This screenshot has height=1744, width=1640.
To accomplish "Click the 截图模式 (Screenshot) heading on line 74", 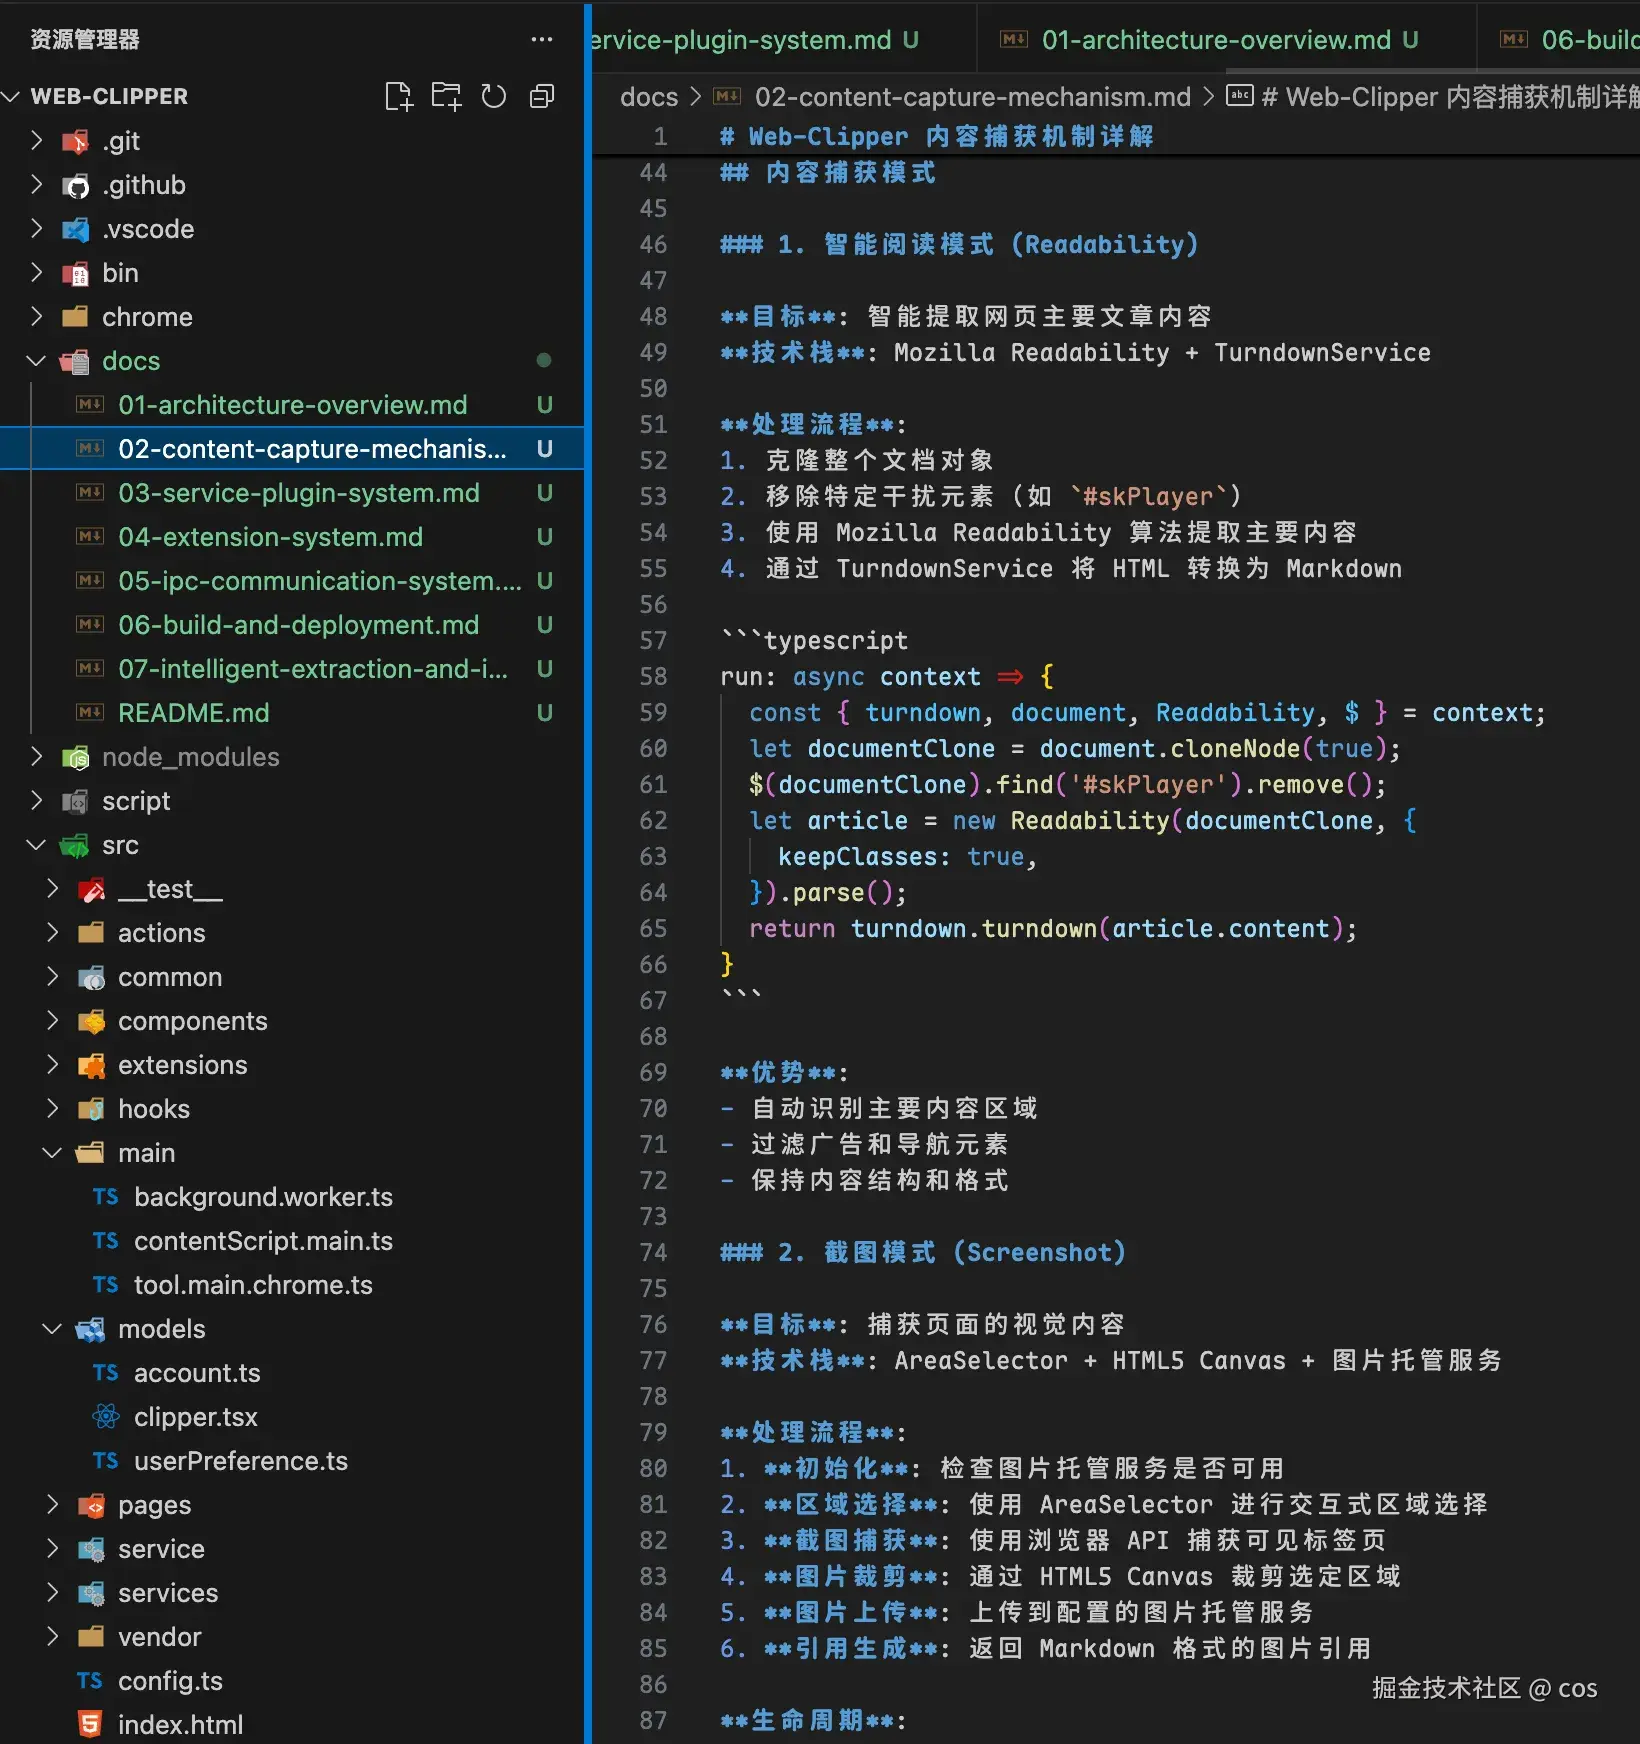I will click(x=923, y=1253).
